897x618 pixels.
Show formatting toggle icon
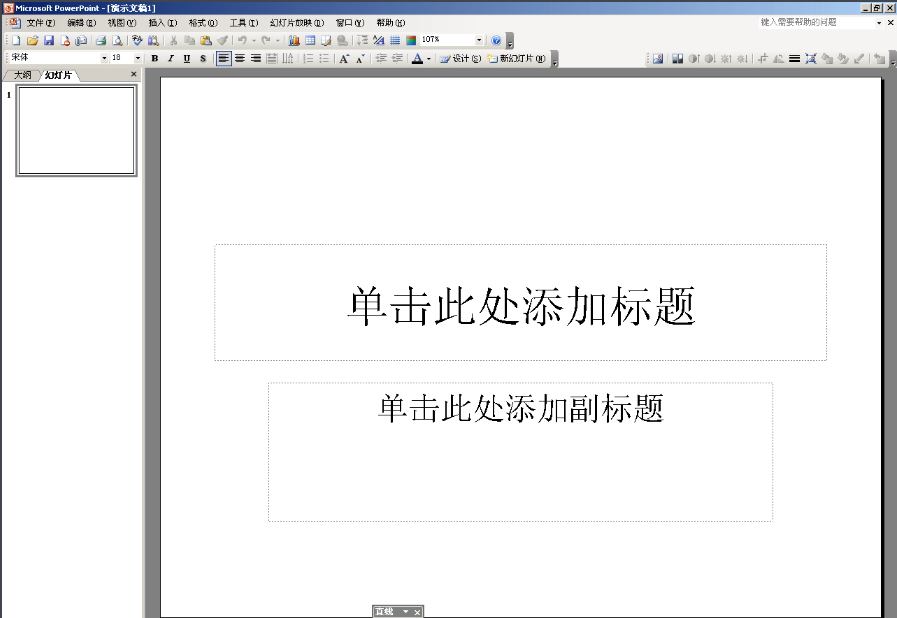pos(379,40)
